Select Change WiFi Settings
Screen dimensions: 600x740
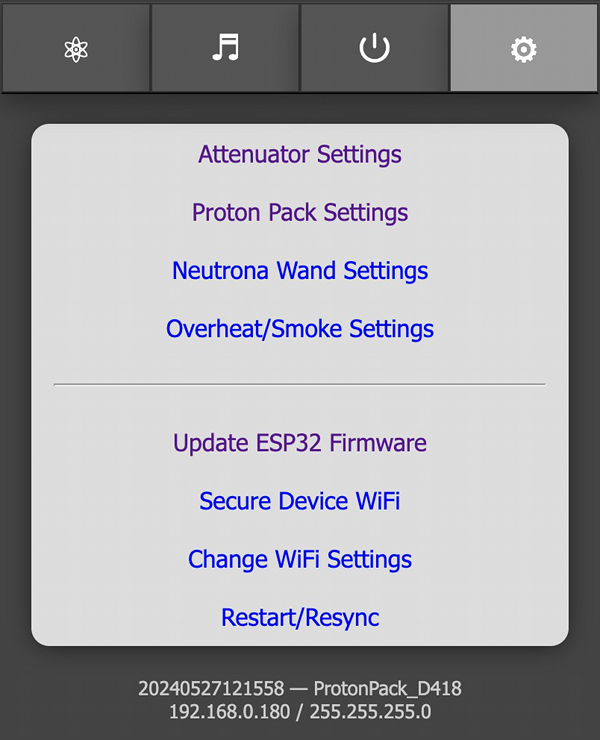[x=300, y=559]
